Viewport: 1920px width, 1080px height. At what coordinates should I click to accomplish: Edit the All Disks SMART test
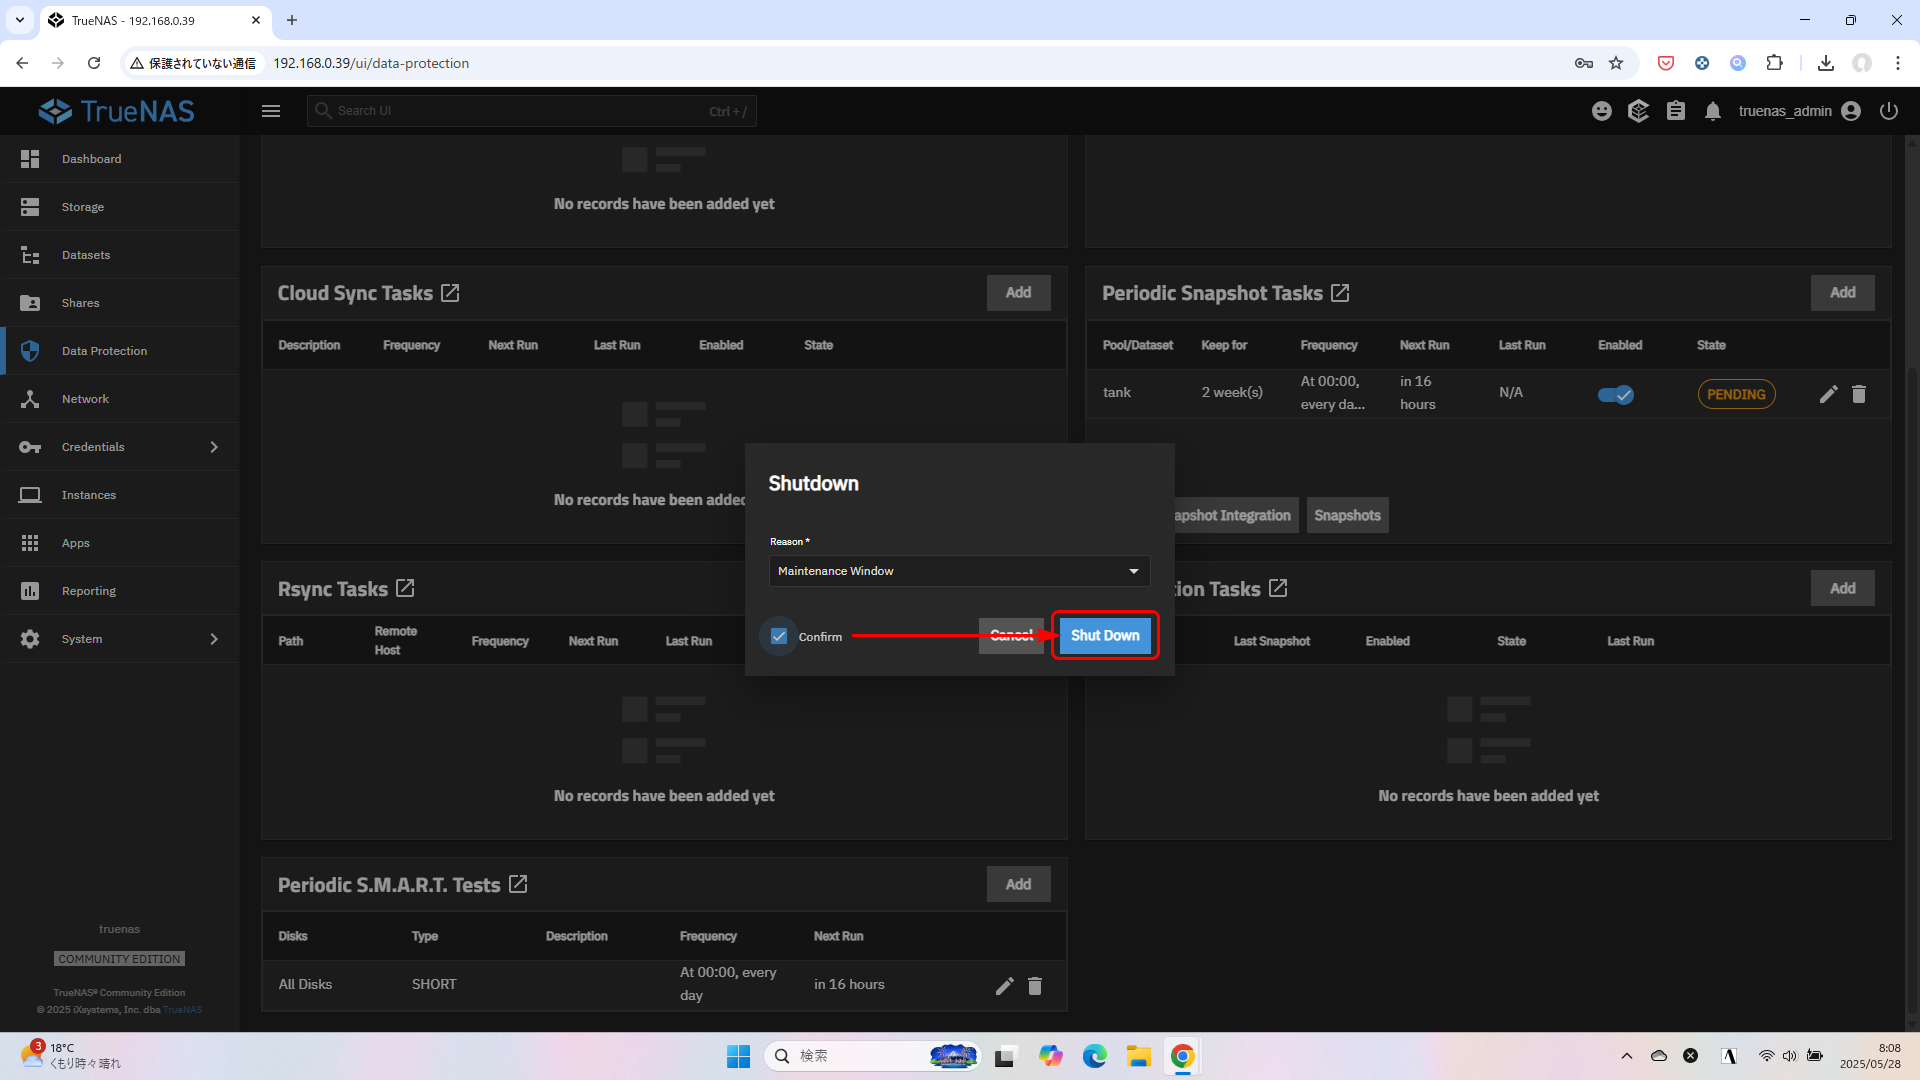click(1005, 986)
